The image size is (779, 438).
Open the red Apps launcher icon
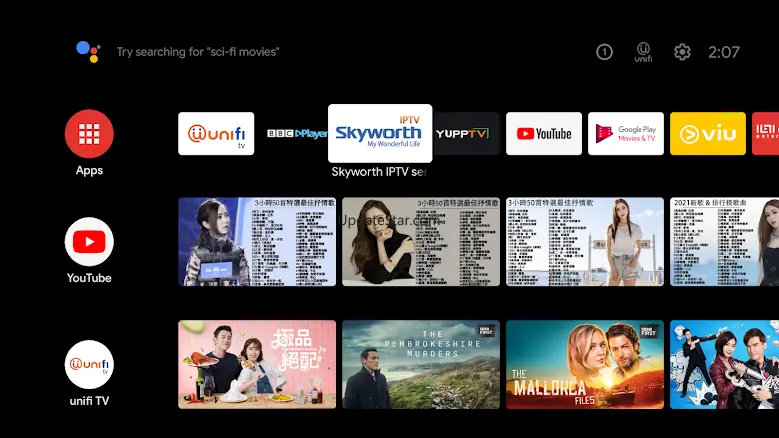89,134
